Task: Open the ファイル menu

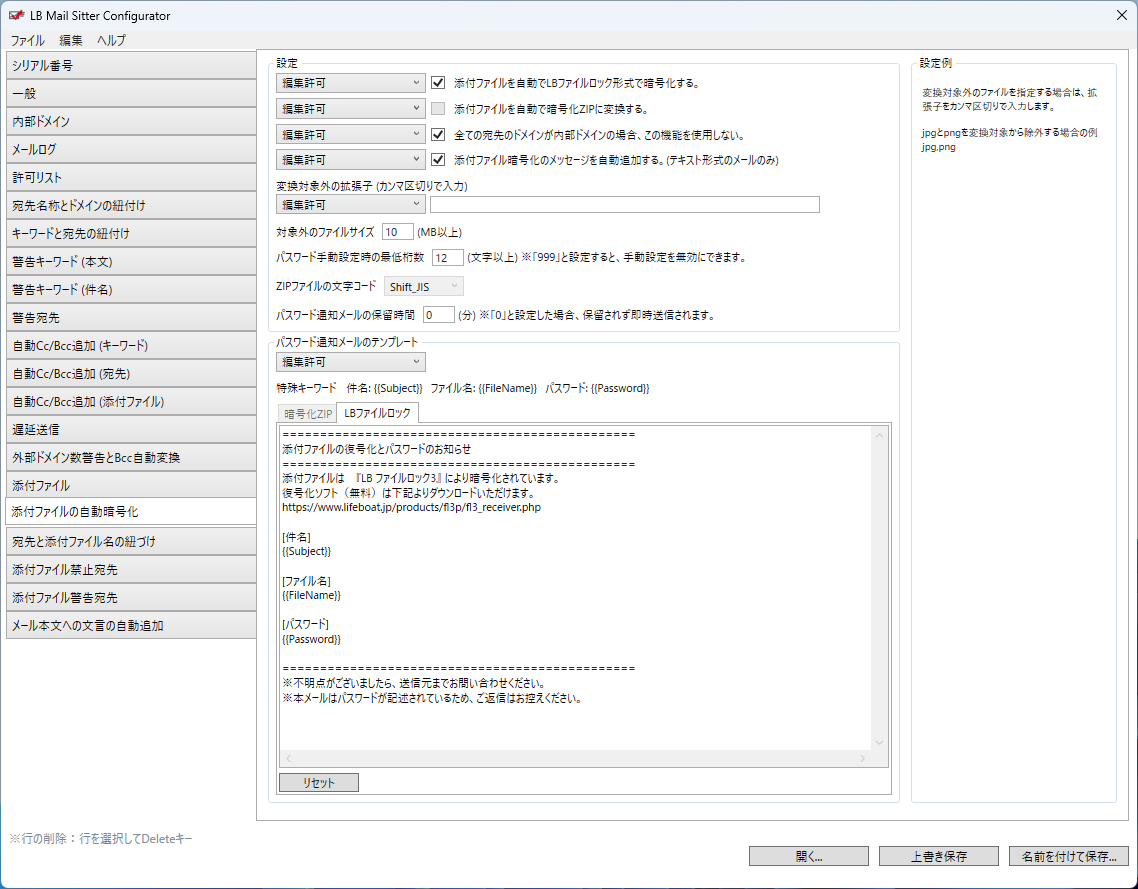Action: click(27, 41)
